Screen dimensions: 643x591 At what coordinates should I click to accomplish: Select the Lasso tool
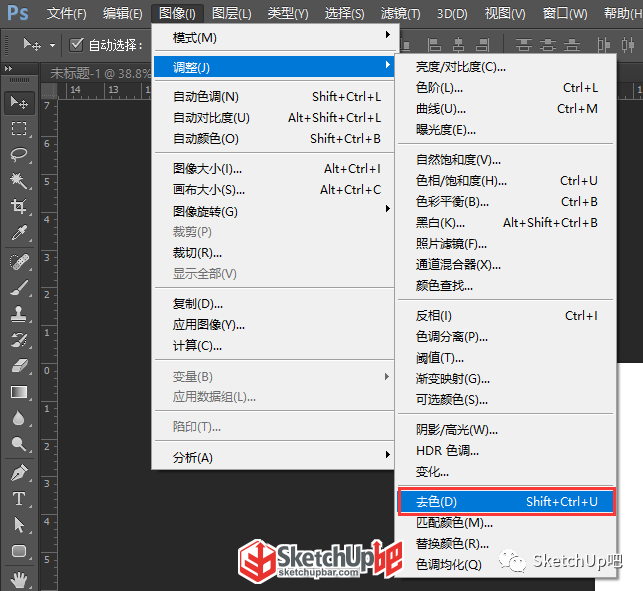tap(19, 154)
